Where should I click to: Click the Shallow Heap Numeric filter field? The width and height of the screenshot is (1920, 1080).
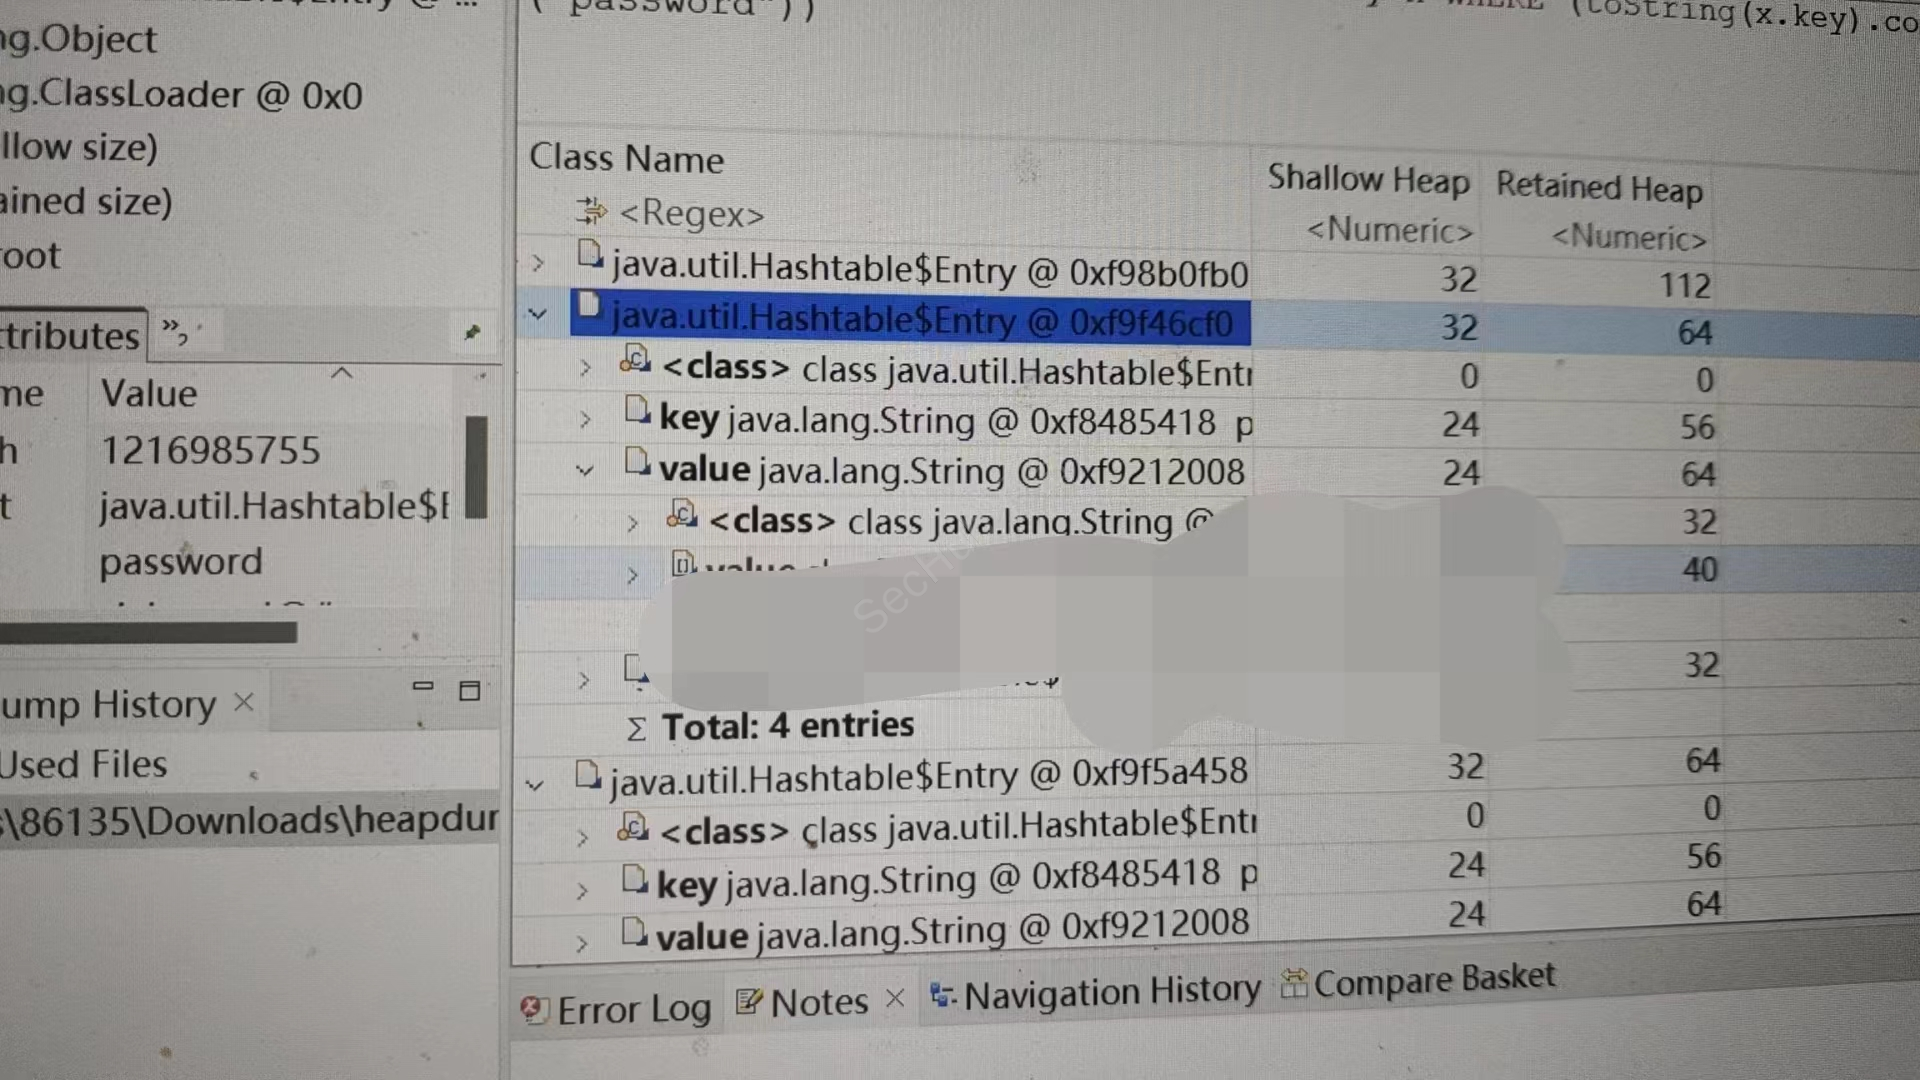pyautogui.click(x=1390, y=231)
